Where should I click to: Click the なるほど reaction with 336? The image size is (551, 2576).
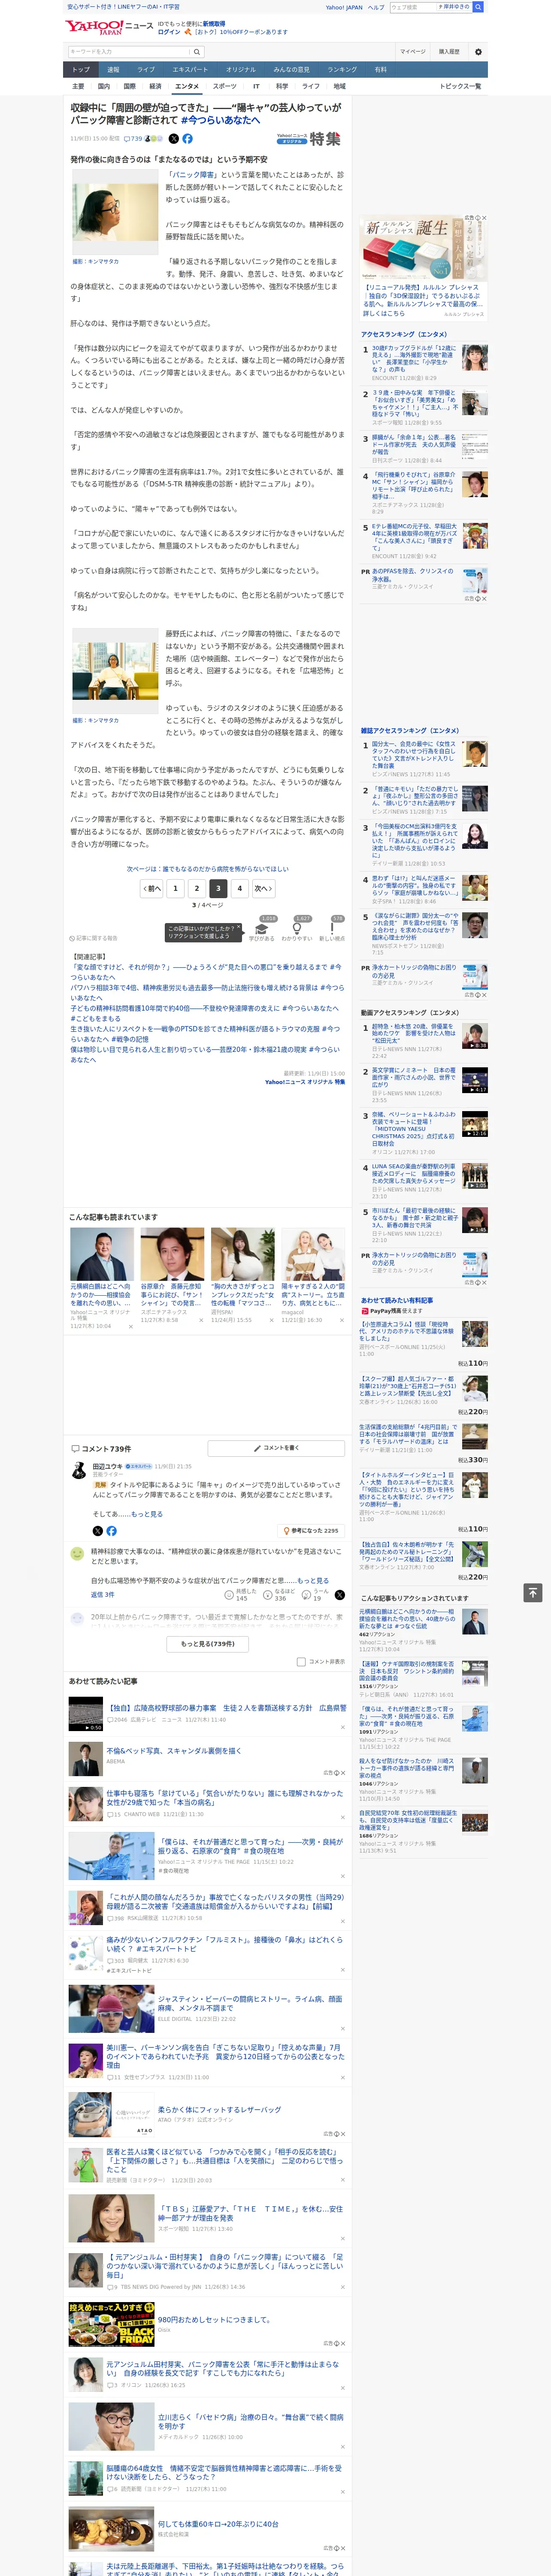coord(279,1595)
